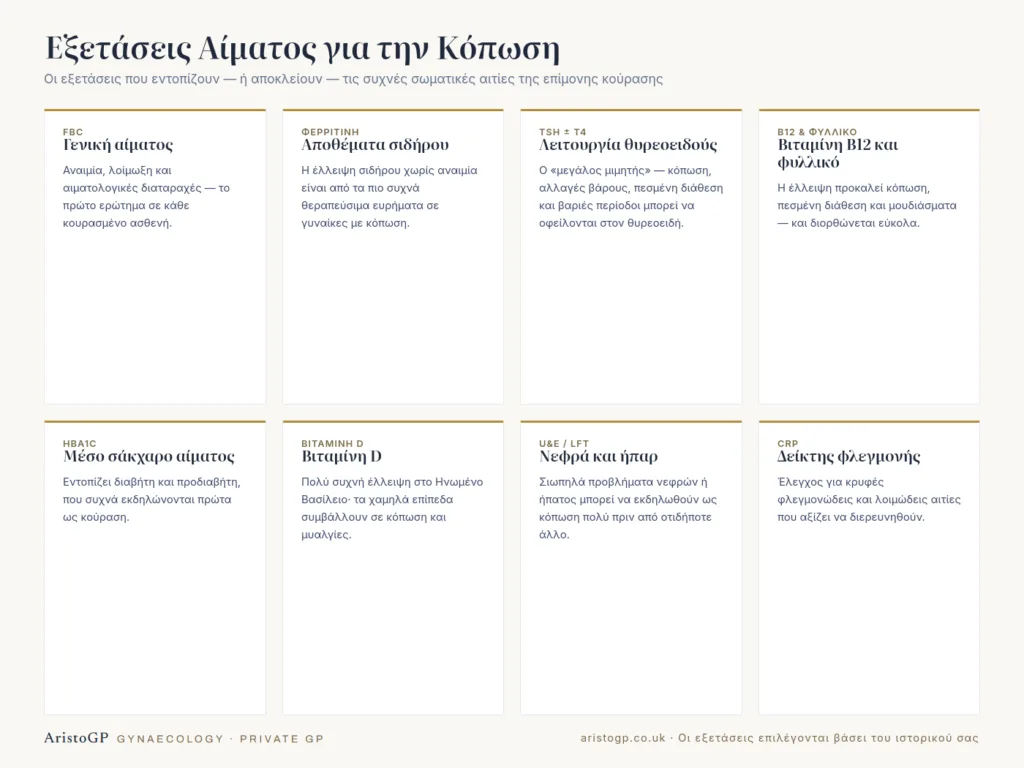Select the heading "Βιταμίνη B12 και φυλλικό"
The height and width of the screenshot is (768, 1024).
(837, 153)
